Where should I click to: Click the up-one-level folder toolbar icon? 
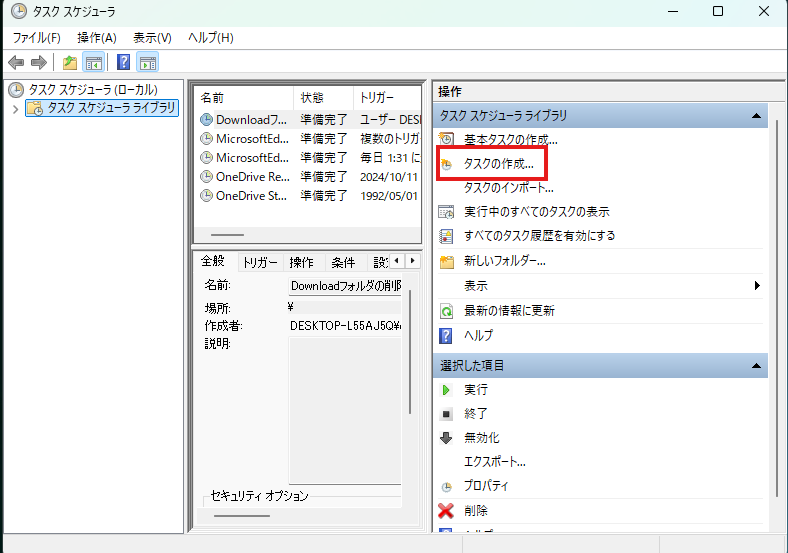(x=70, y=63)
